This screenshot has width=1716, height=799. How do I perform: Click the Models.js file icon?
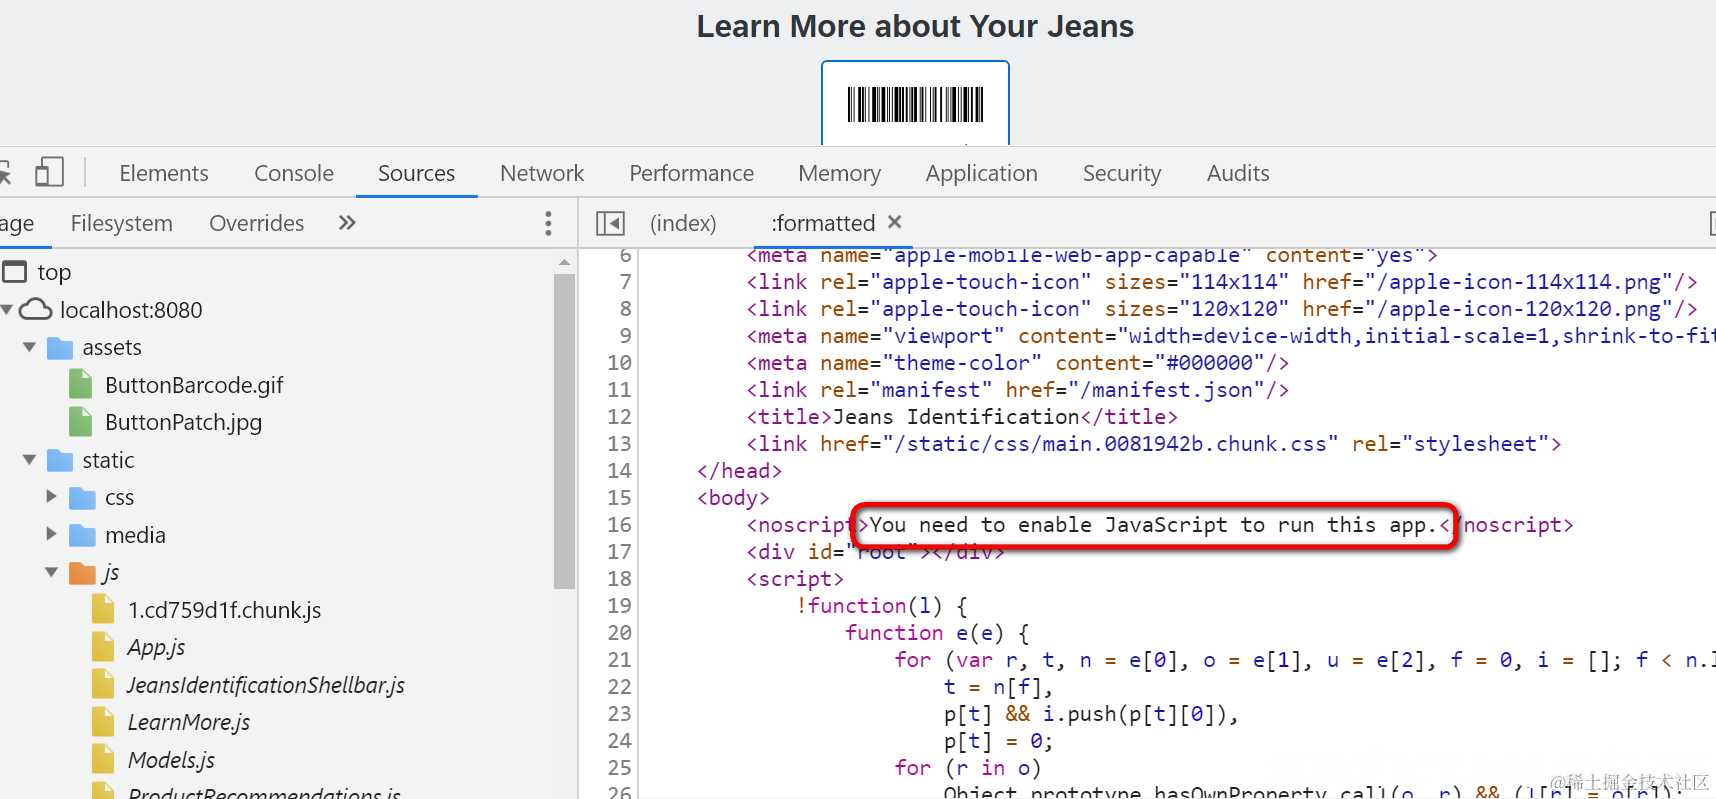click(x=103, y=759)
